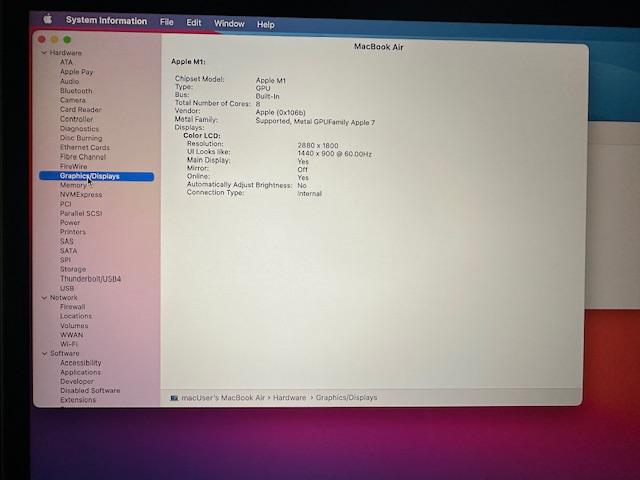Minimize window with the yellow button
Screen dimensions: 640x480
click(54, 39)
